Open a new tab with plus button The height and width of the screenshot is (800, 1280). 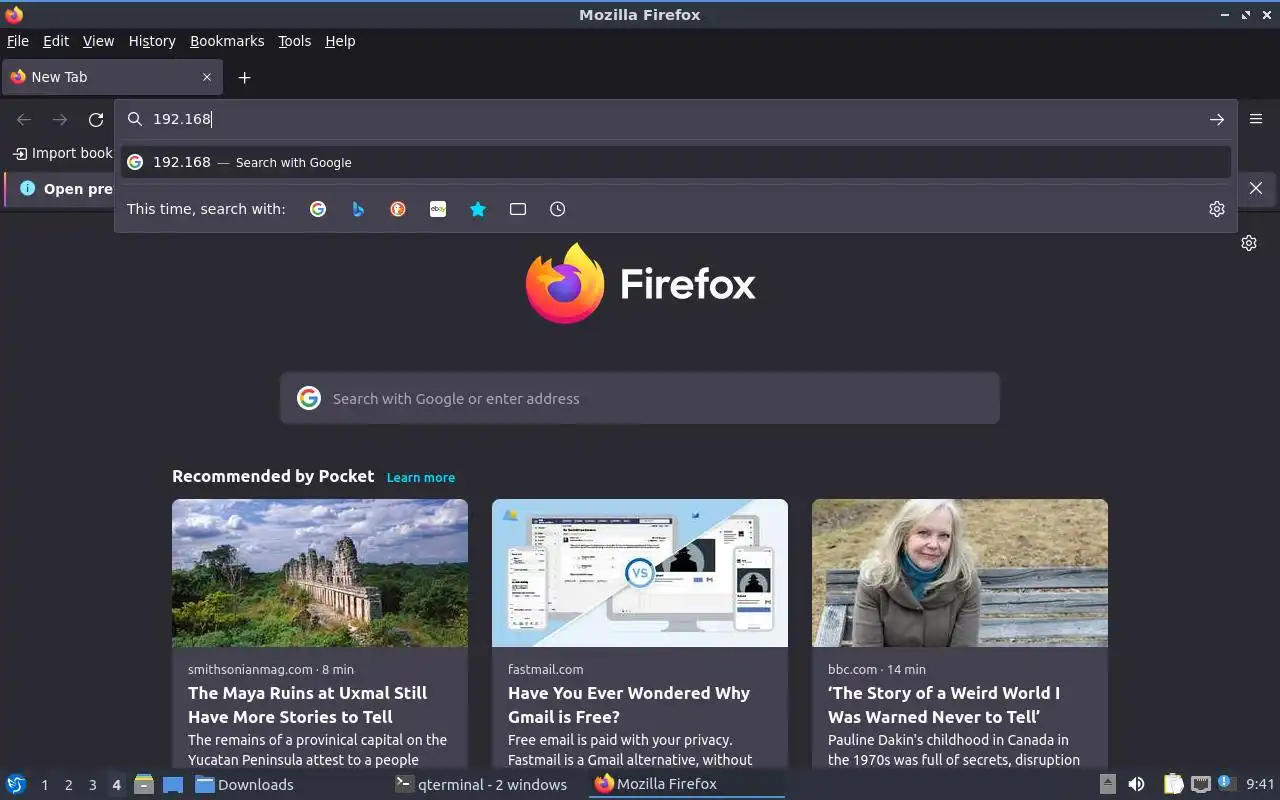tap(244, 77)
